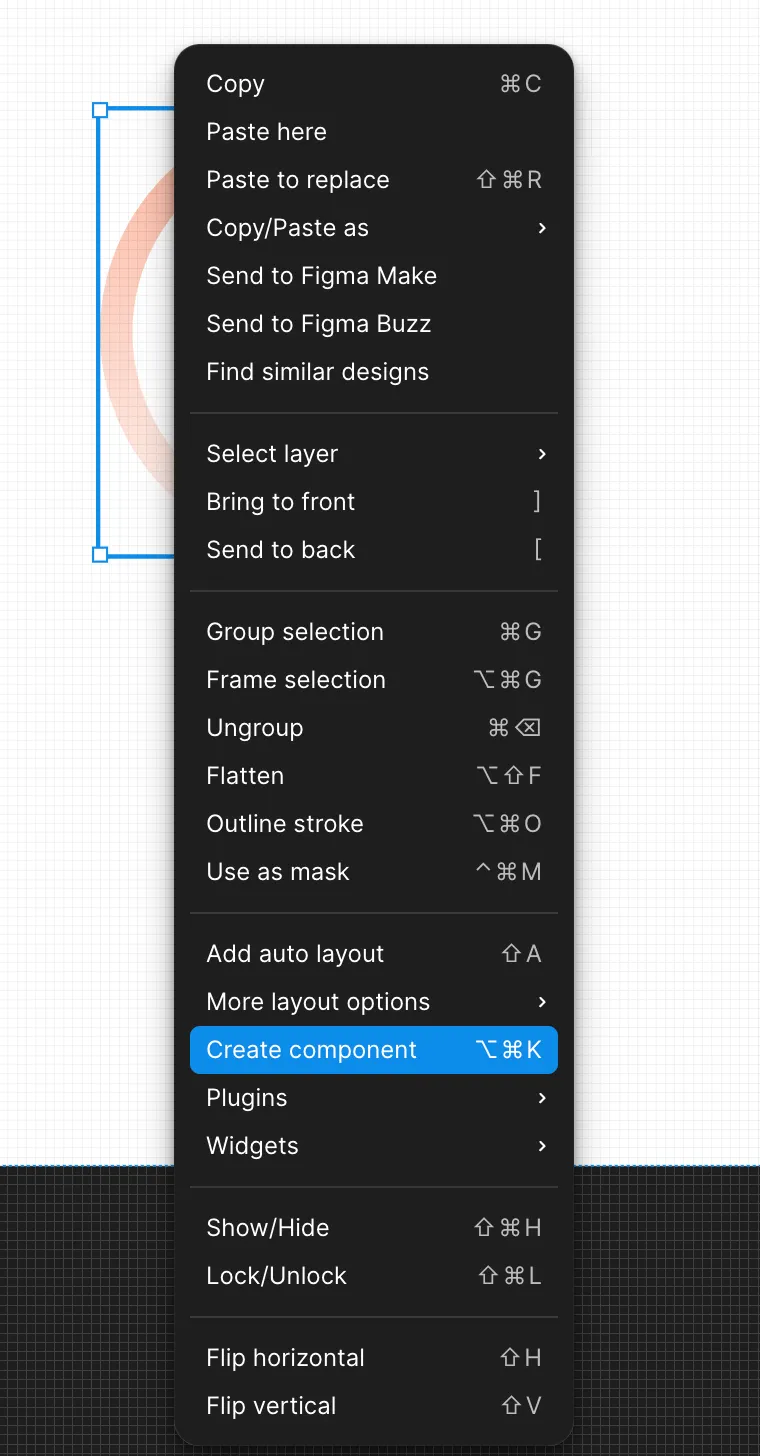
Task: Click the top-left selection resize handle
Action: pyautogui.click(x=100, y=110)
